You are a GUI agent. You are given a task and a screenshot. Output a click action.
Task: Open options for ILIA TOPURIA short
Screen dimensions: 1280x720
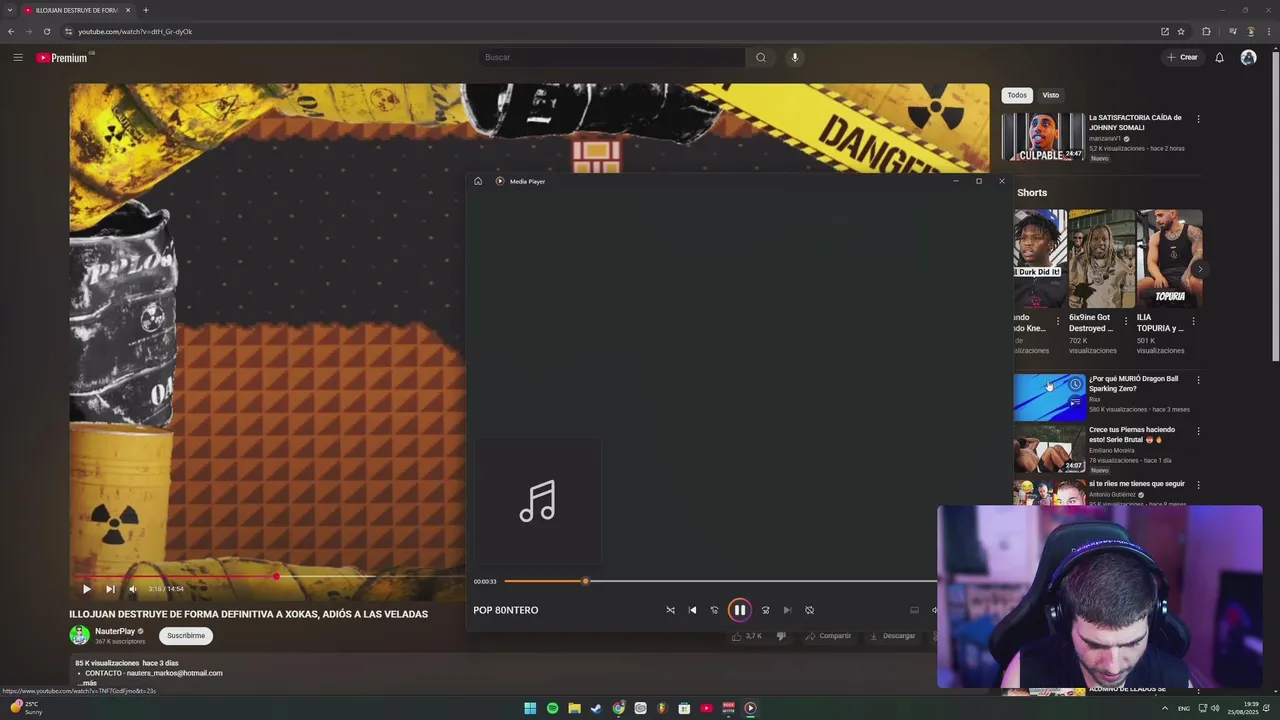[x=1193, y=322]
